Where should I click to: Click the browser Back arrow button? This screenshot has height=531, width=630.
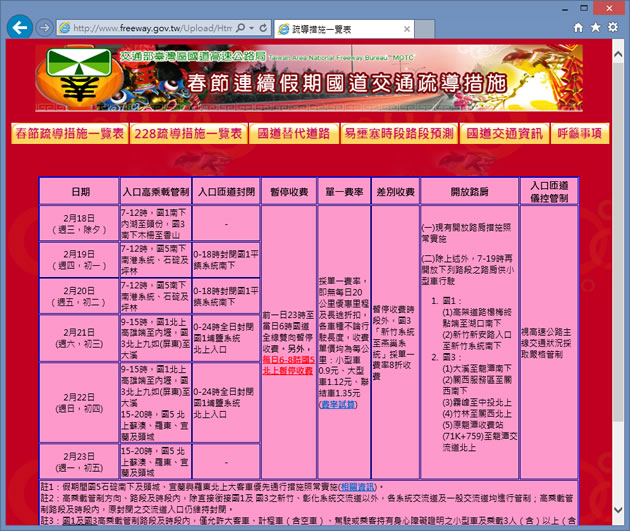(x=20, y=27)
